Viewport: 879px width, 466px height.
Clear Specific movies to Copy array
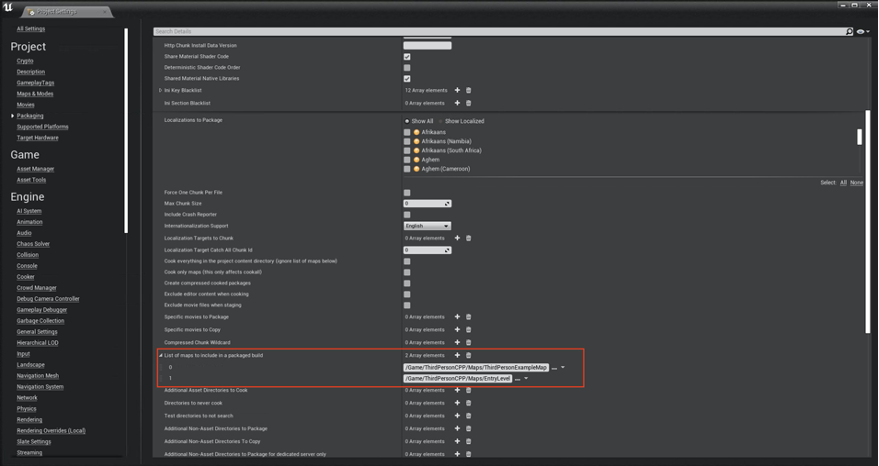coord(469,330)
